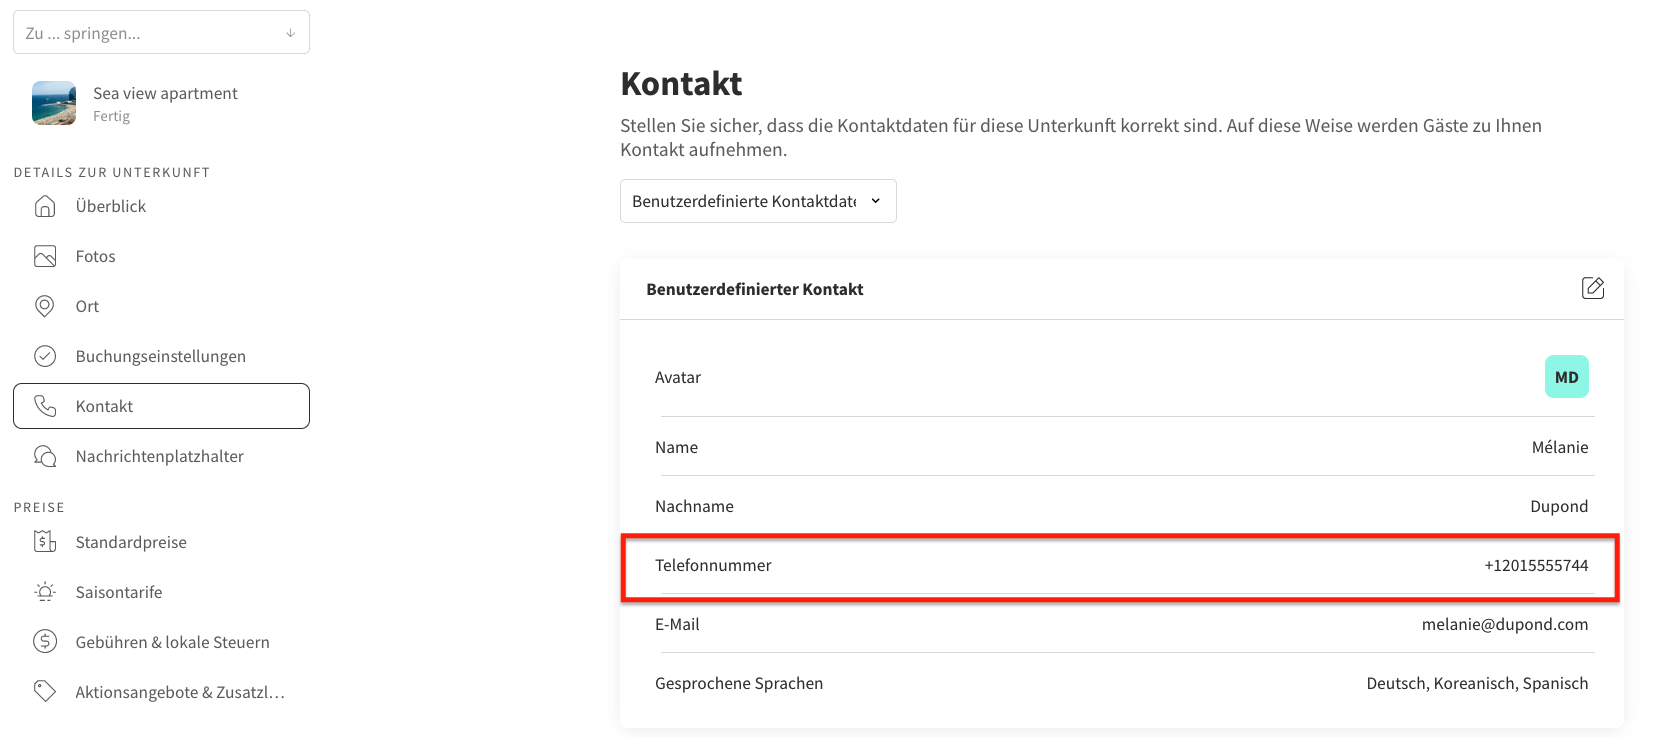Click the checkmark circle icon for Buchungseinstellungen
The height and width of the screenshot is (738, 1660).
click(45, 356)
